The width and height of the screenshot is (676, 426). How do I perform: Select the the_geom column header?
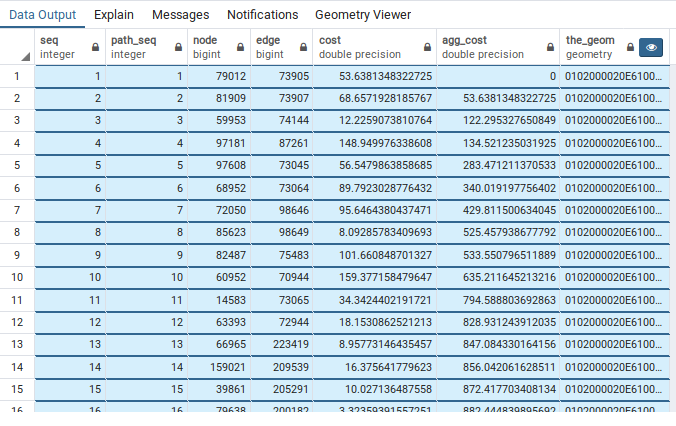615,47
